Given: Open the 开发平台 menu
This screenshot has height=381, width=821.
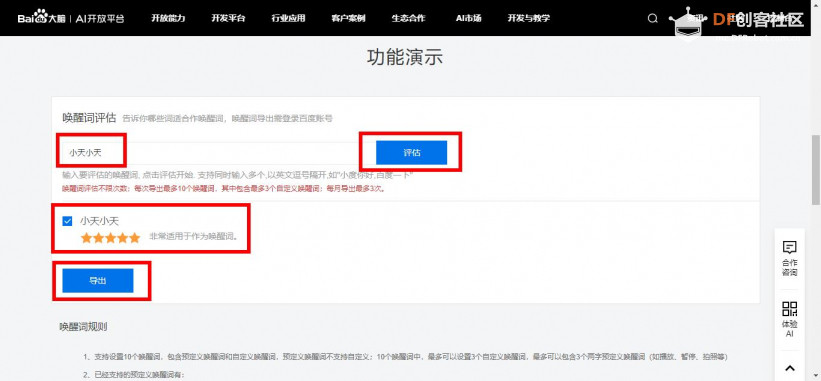Looking at the screenshot, I should tap(228, 18).
